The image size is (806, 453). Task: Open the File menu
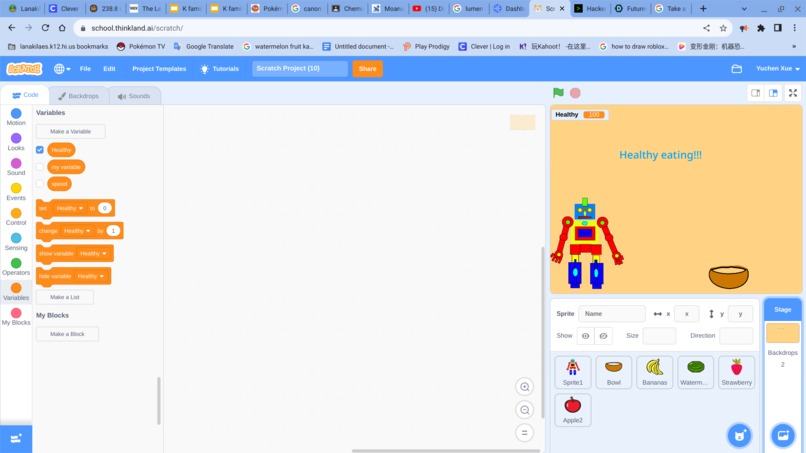[x=85, y=68]
